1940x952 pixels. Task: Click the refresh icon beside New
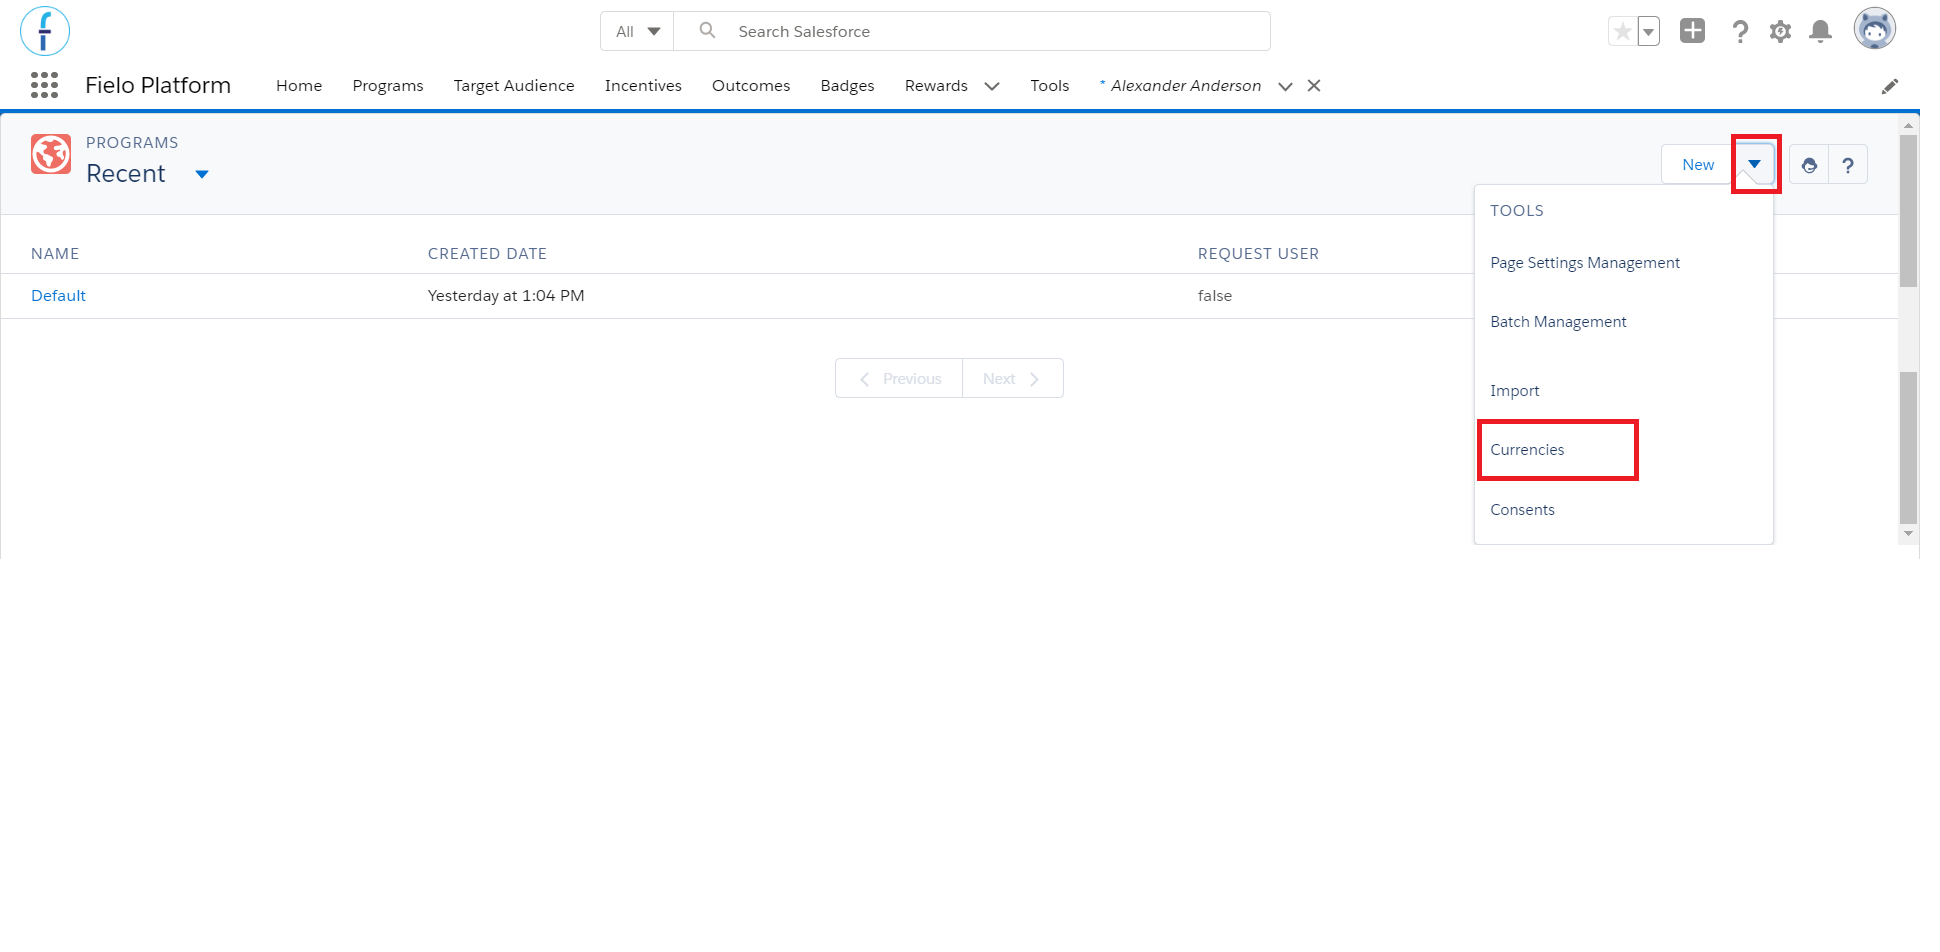pyautogui.click(x=1809, y=165)
